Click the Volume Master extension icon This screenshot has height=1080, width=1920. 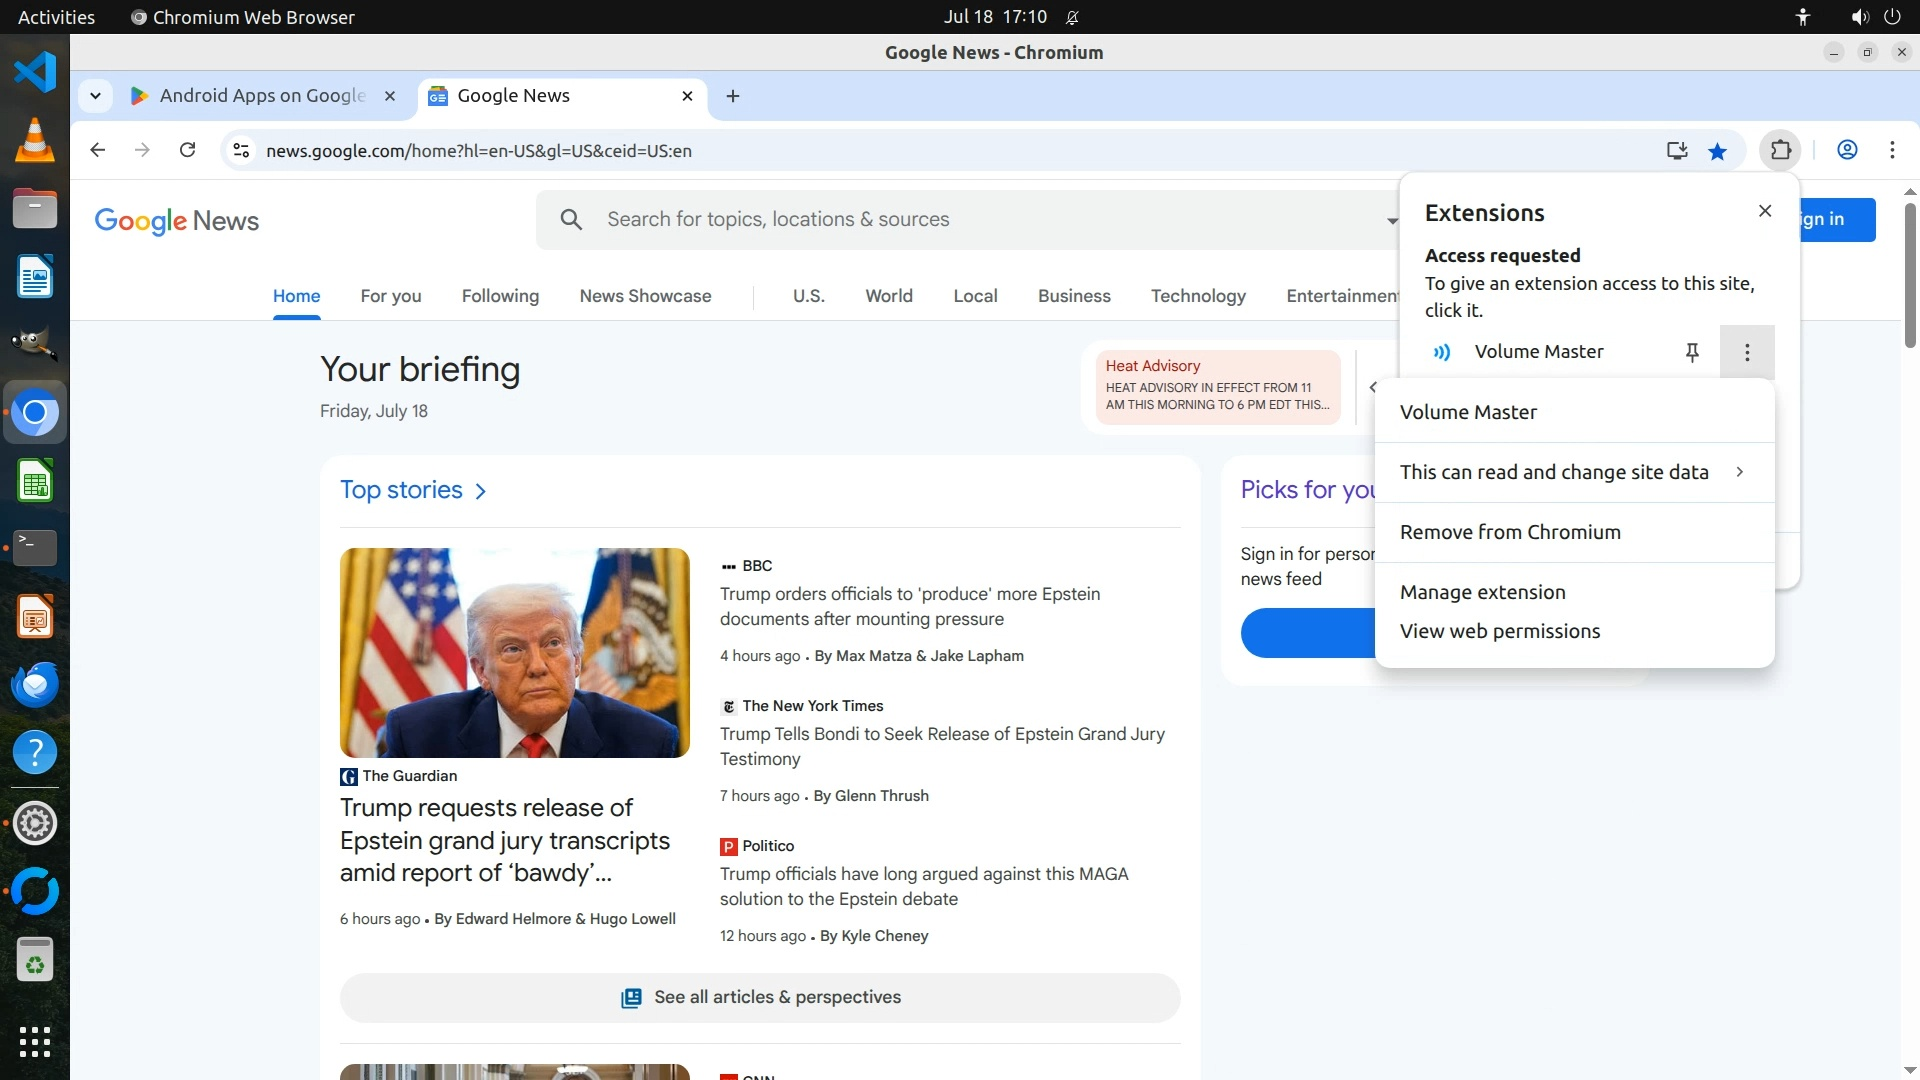(1442, 352)
